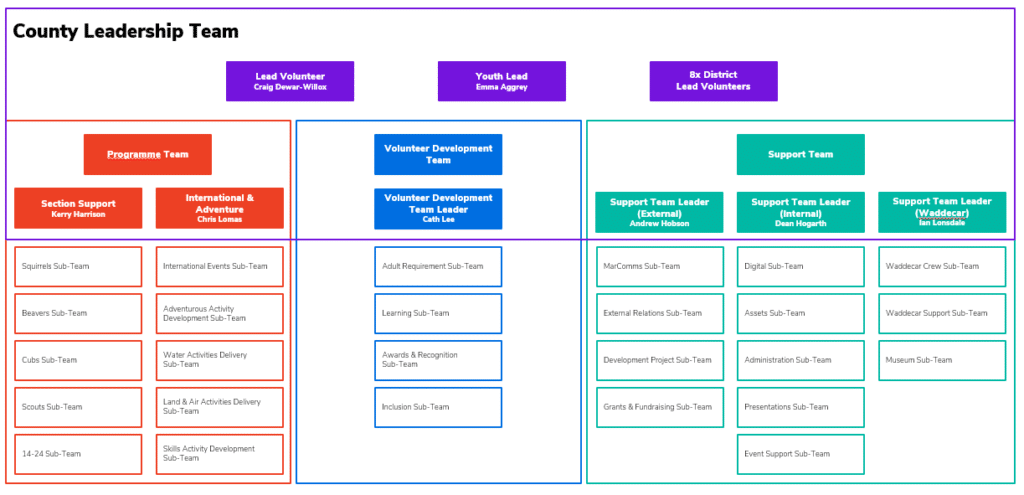Select the MarComms Sub-Team box
The height and width of the screenshot is (495, 1024).
pos(659,266)
